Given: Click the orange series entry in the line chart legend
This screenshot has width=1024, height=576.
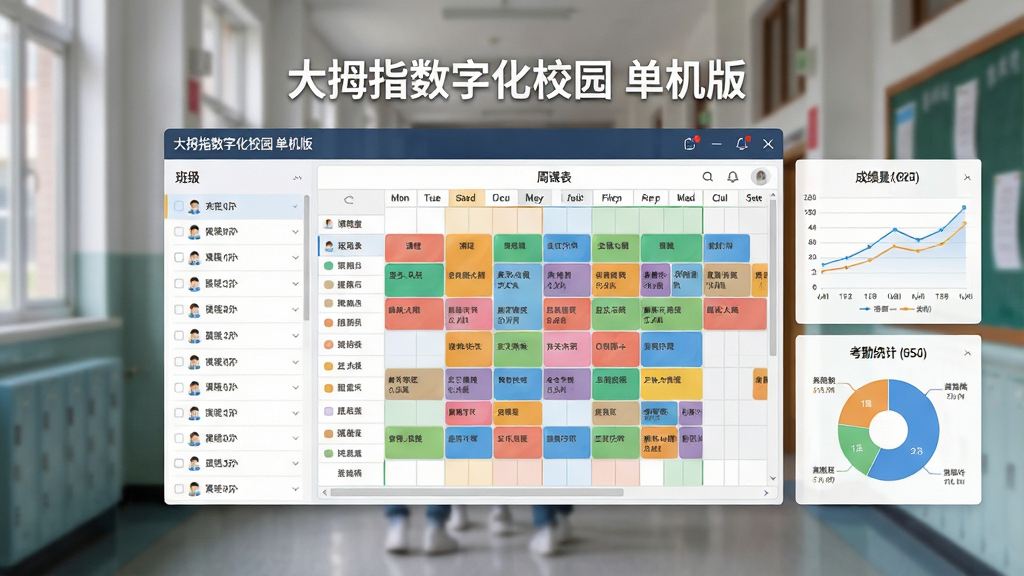Looking at the screenshot, I should tap(916, 309).
